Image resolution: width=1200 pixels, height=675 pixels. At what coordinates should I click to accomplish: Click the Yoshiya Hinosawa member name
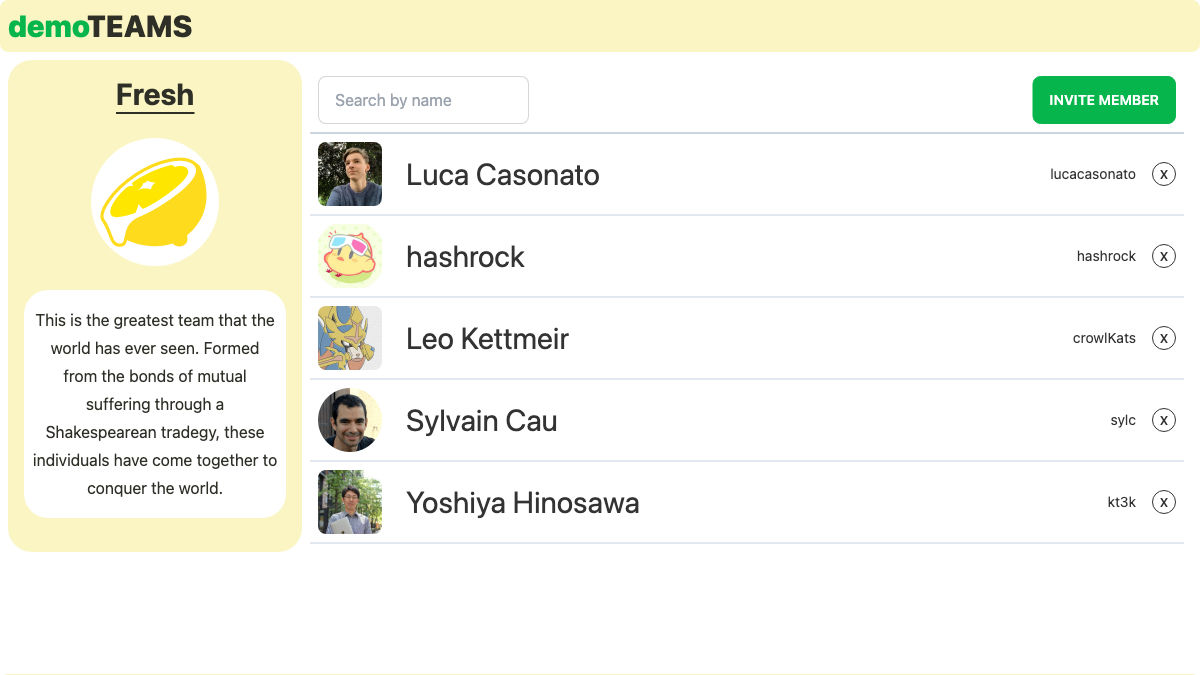tap(523, 502)
